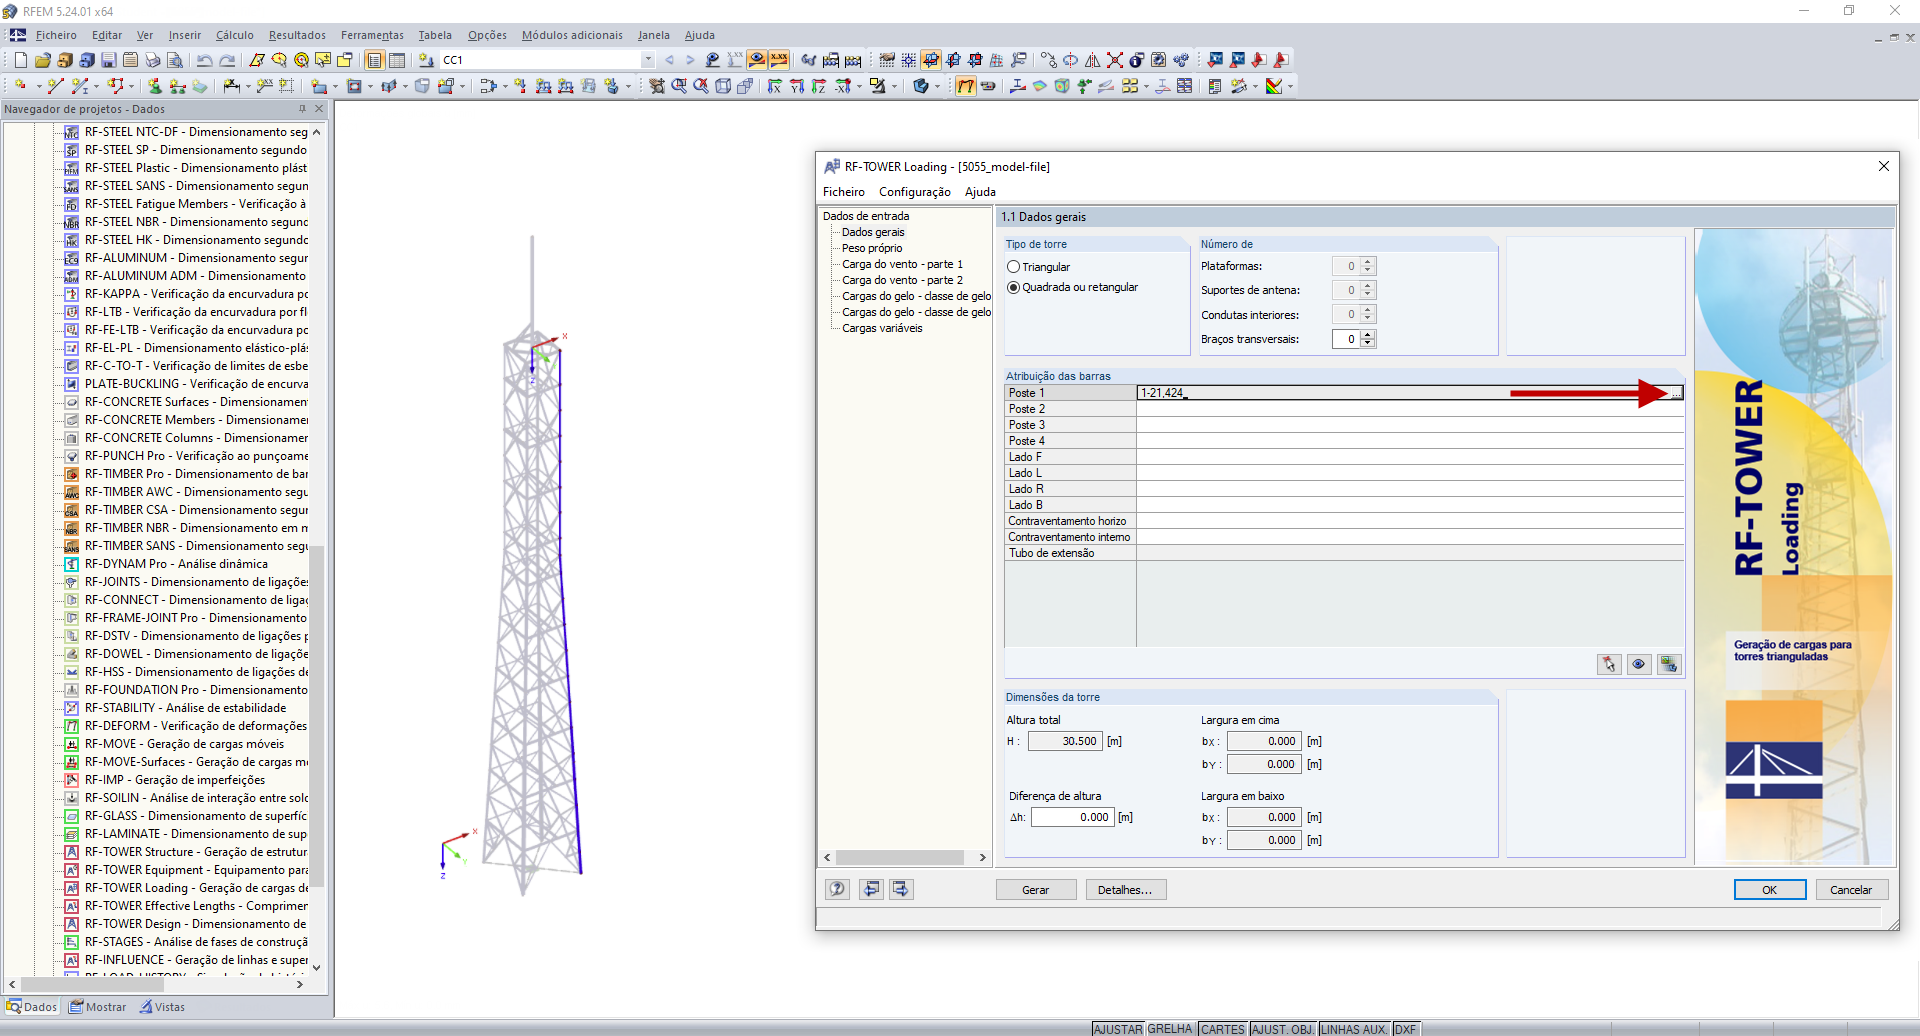Select the Quadrada ou retangular option
Screen dimensions: 1920x1036
click(x=1013, y=287)
